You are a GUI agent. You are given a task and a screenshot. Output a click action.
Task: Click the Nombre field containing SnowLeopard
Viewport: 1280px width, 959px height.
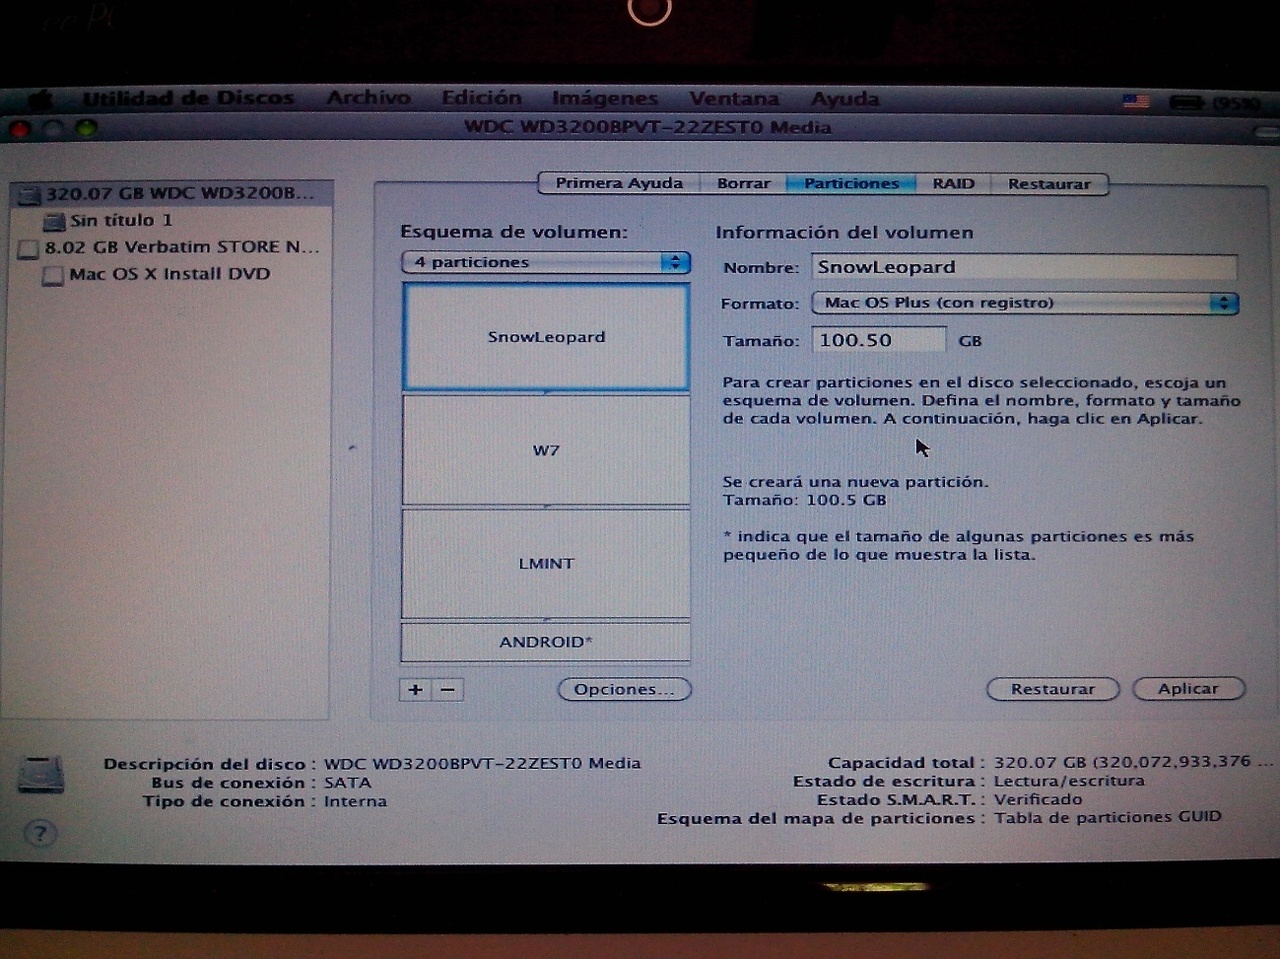tap(1023, 267)
